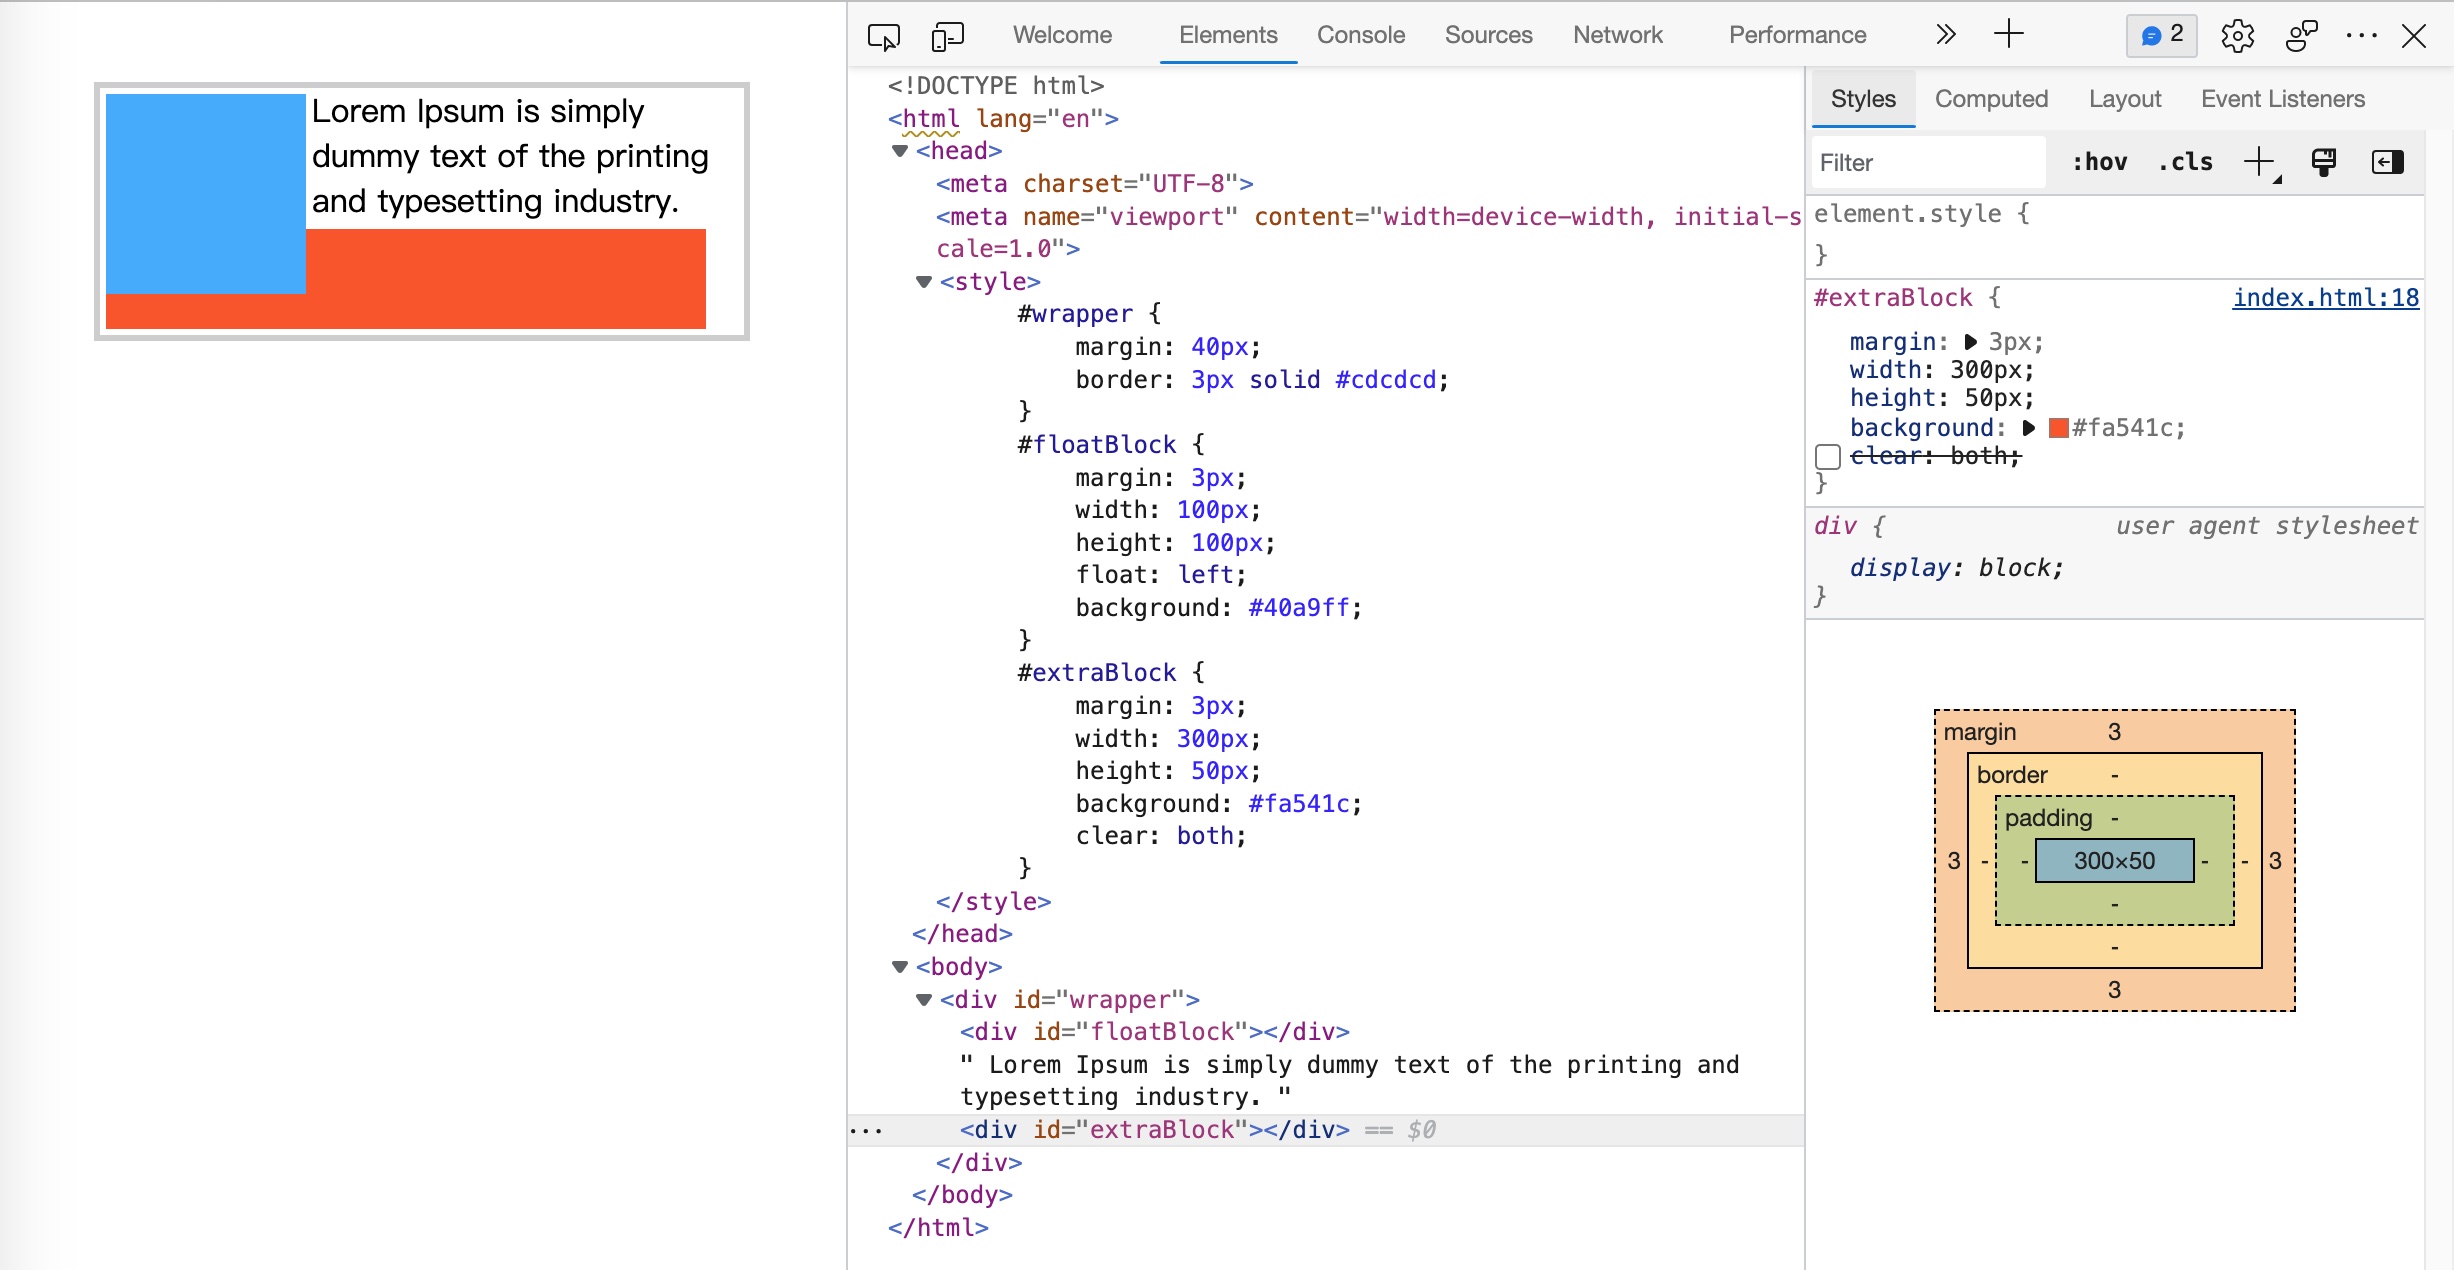2454x1270 pixels.
Task: Expand the margin shorthand property
Action: click(x=1971, y=342)
